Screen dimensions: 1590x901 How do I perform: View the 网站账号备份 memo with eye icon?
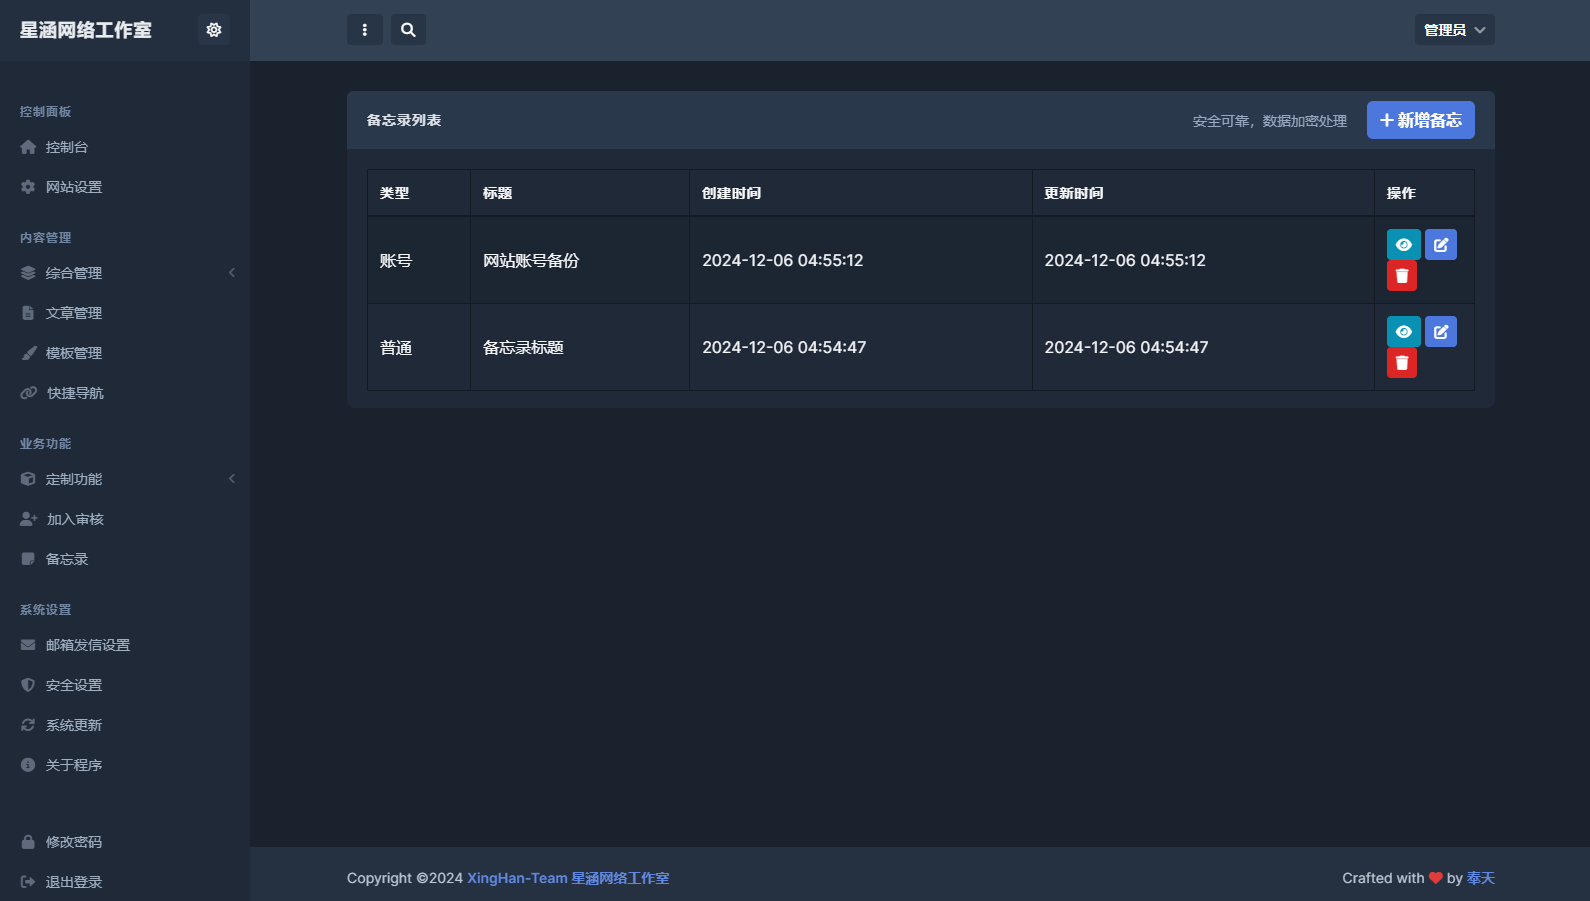pos(1403,245)
